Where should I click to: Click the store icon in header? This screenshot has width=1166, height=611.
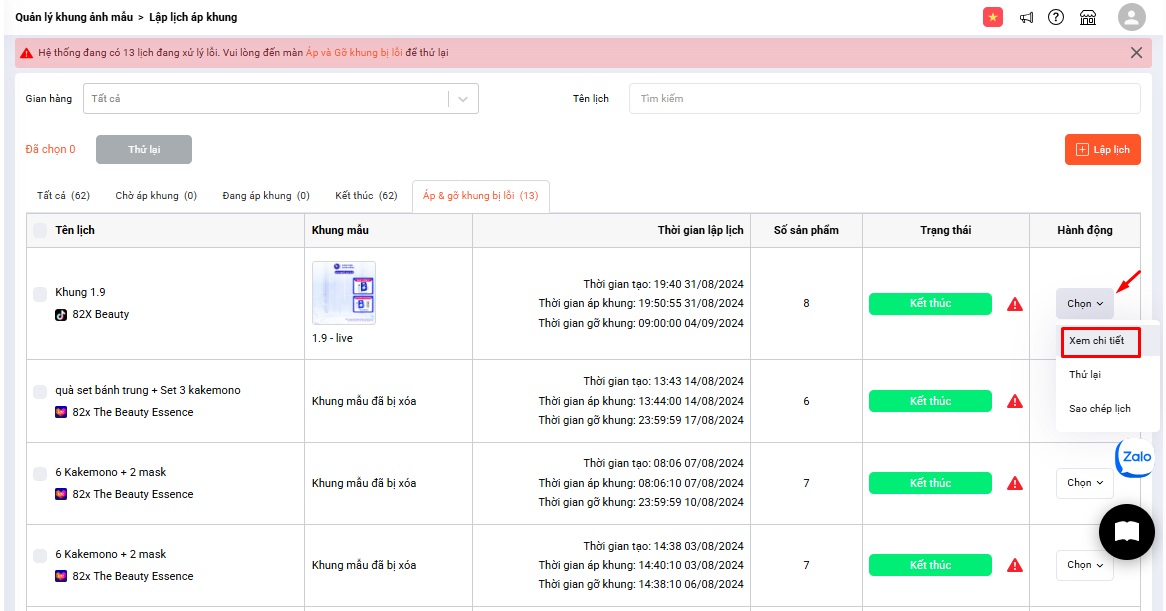(x=1088, y=17)
